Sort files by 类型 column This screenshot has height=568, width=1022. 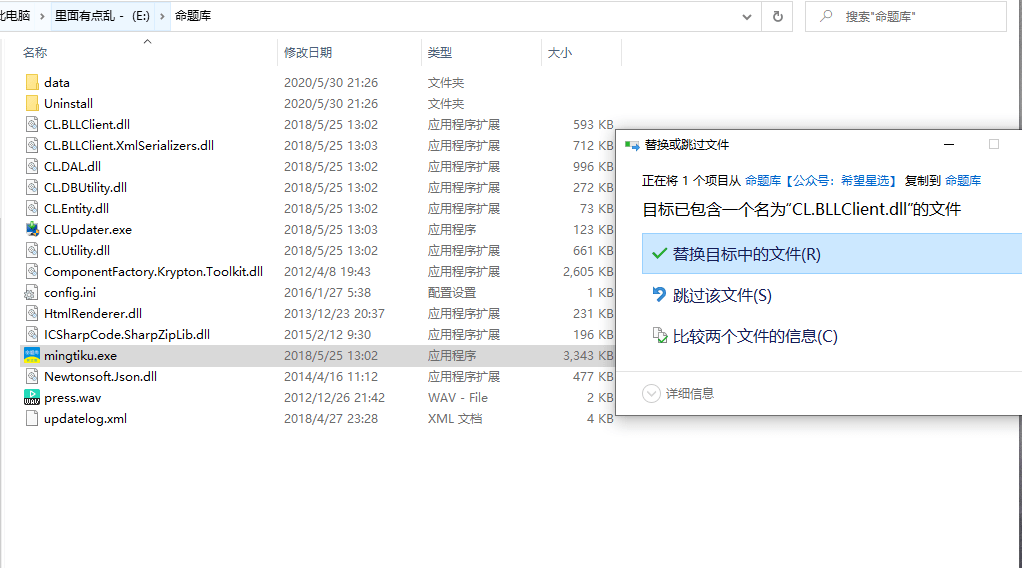(x=439, y=53)
